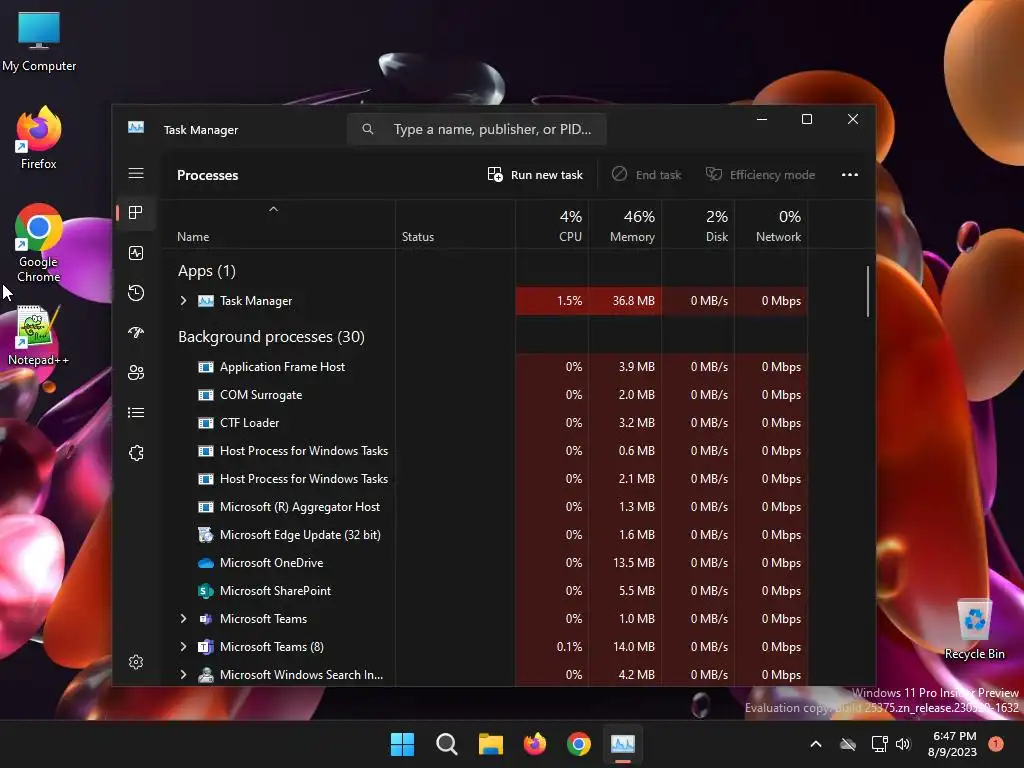Click the OneDrive cloud icon in system tray
Viewport: 1024px width, 768px height.
tap(848, 744)
